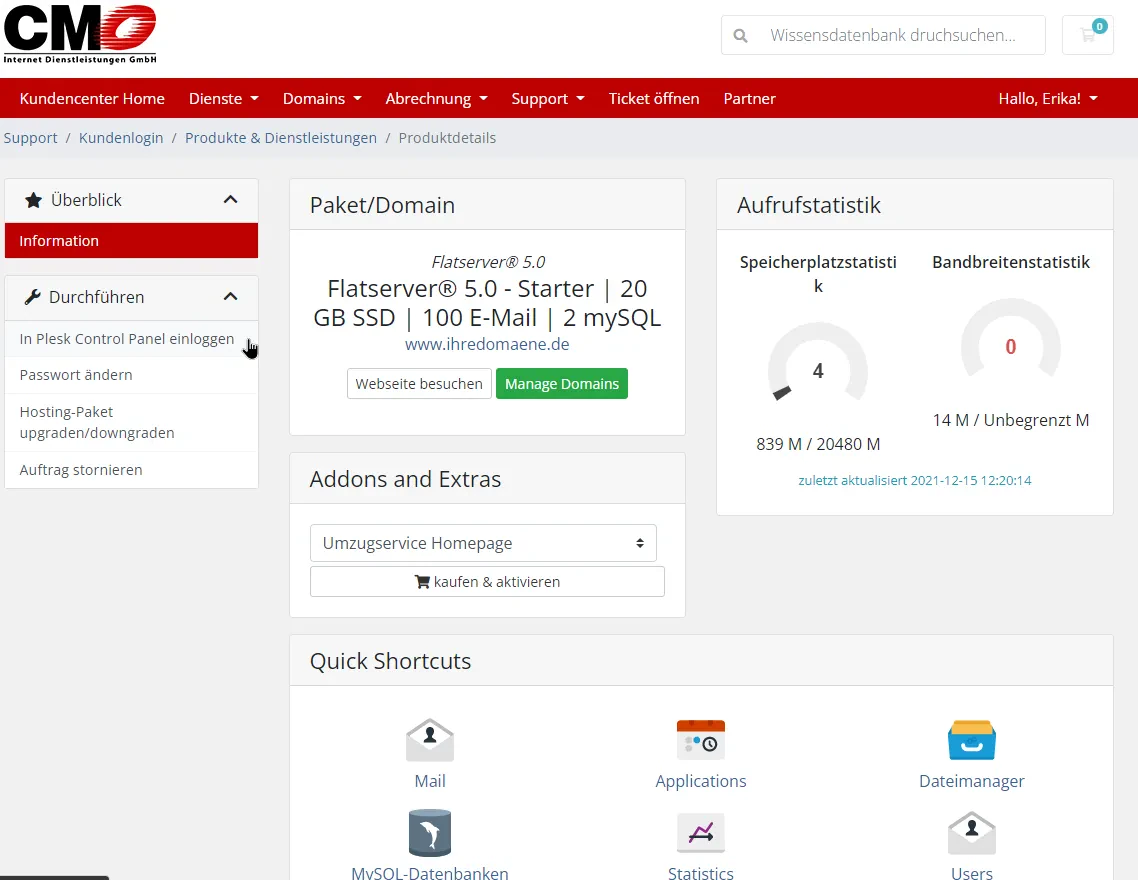Image resolution: width=1138 pixels, height=880 pixels.
Task: Open the Domains dropdown menu
Action: coord(322,99)
